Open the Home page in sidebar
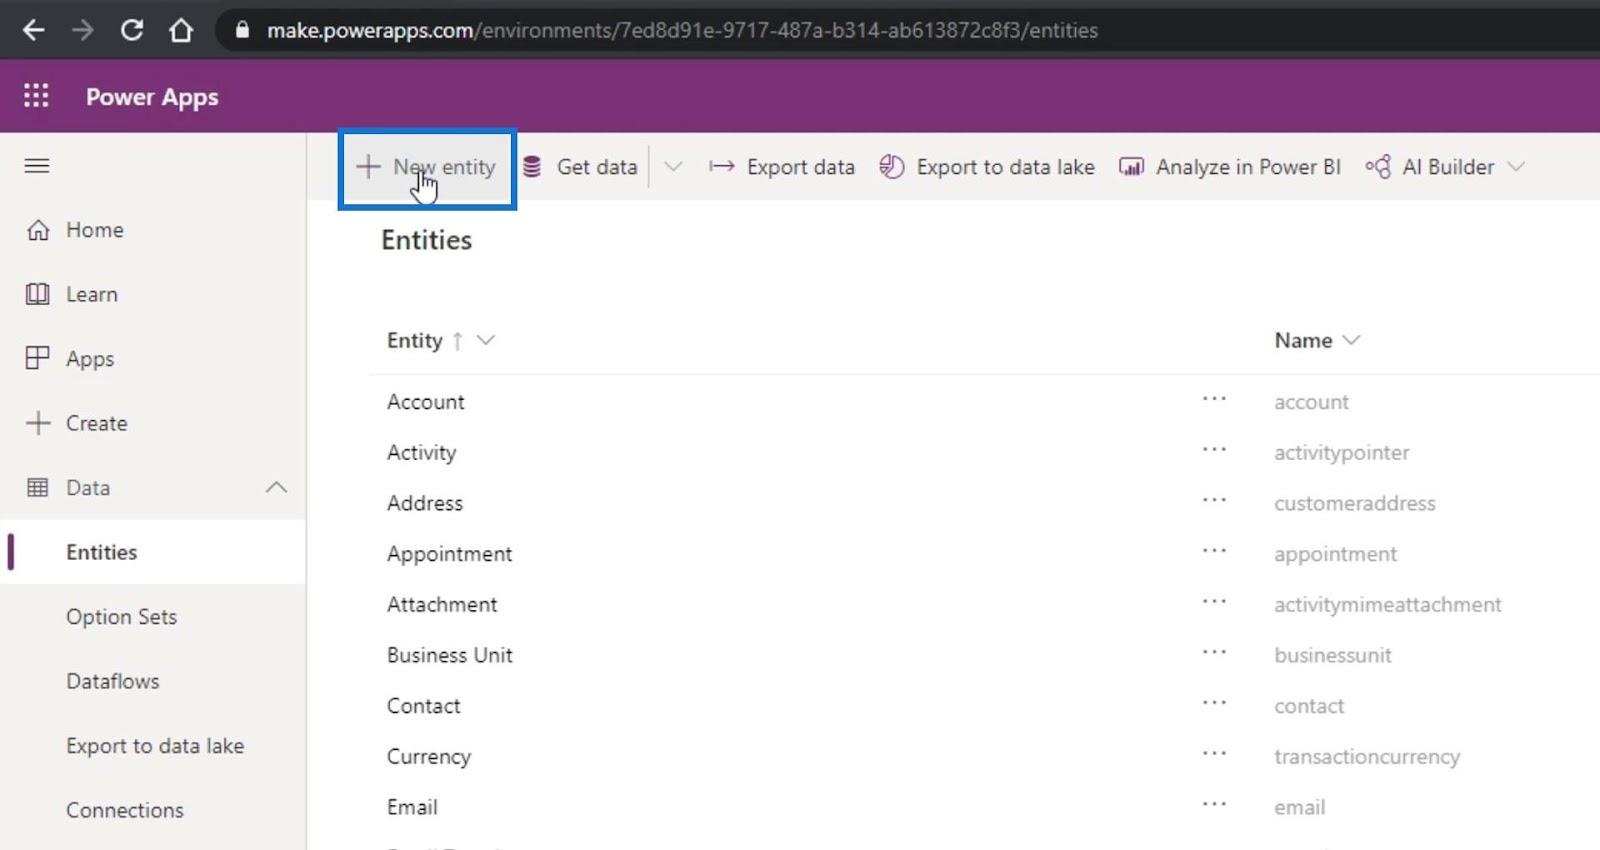Screen dimensions: 1600x850 (x=95, y=230)
